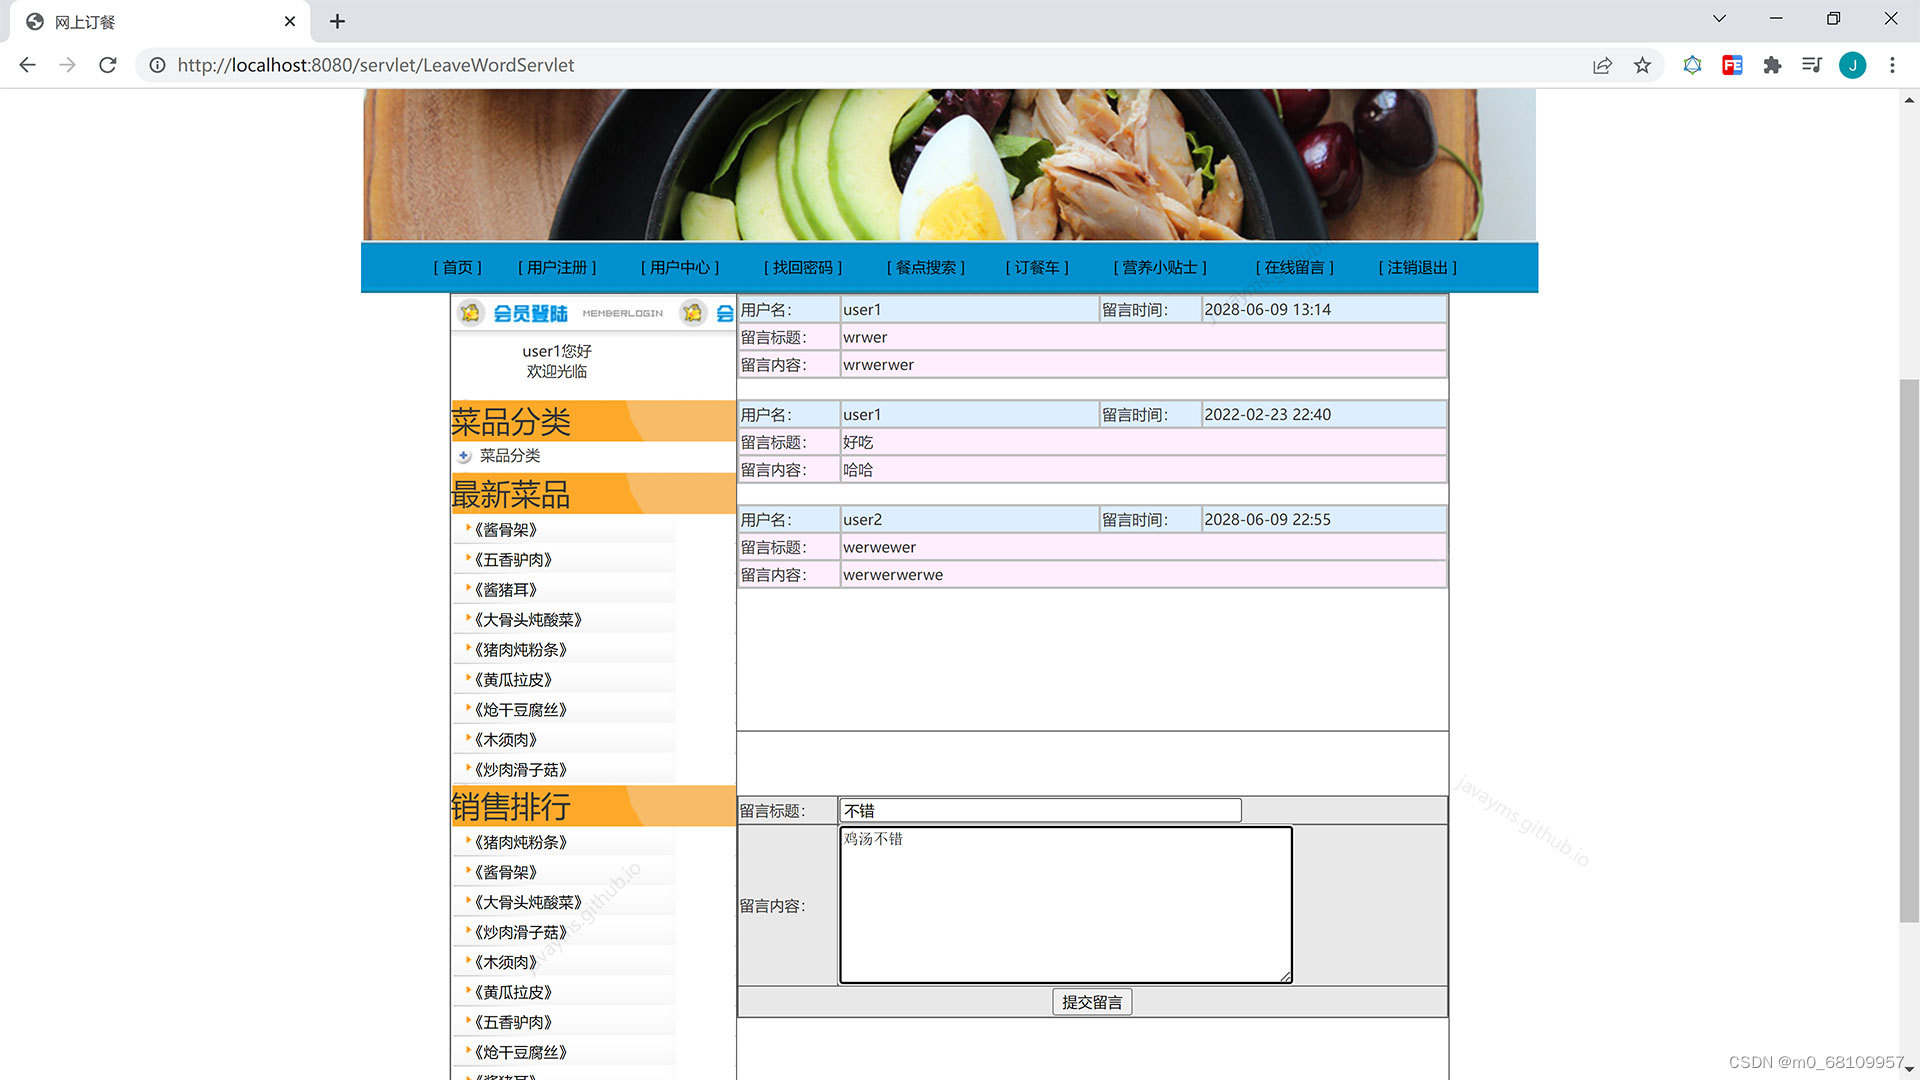Open 《猪肉炖粉条》 under 最新菜品
The image size is (1920, 1080).
pos(520,650)
